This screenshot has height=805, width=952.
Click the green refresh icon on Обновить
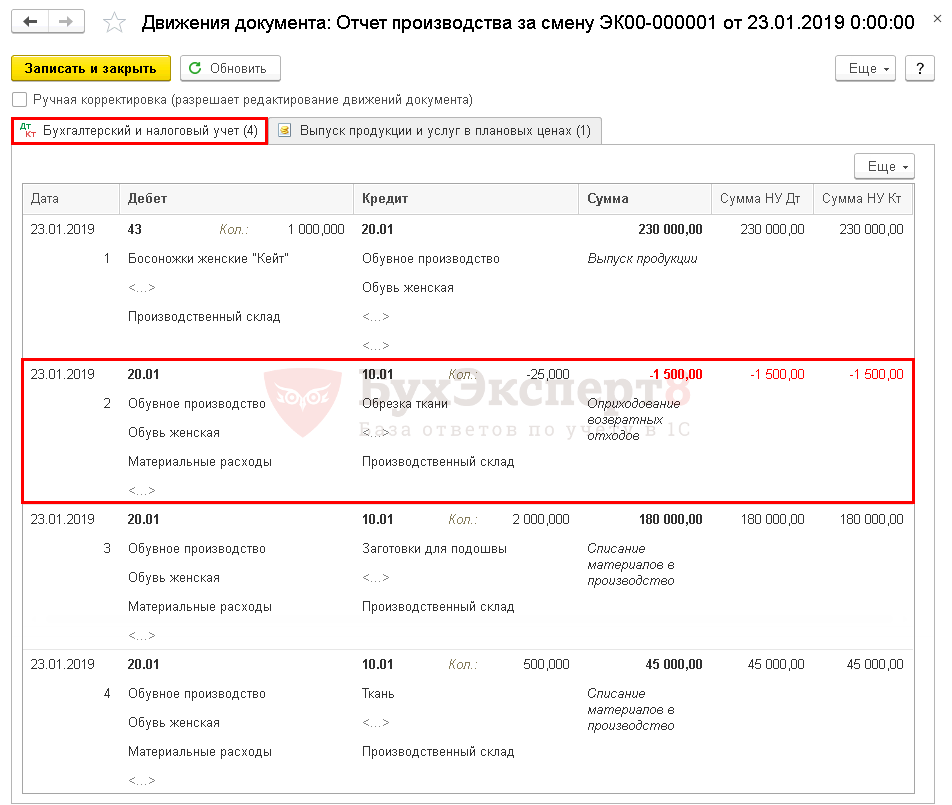point(196,68)
